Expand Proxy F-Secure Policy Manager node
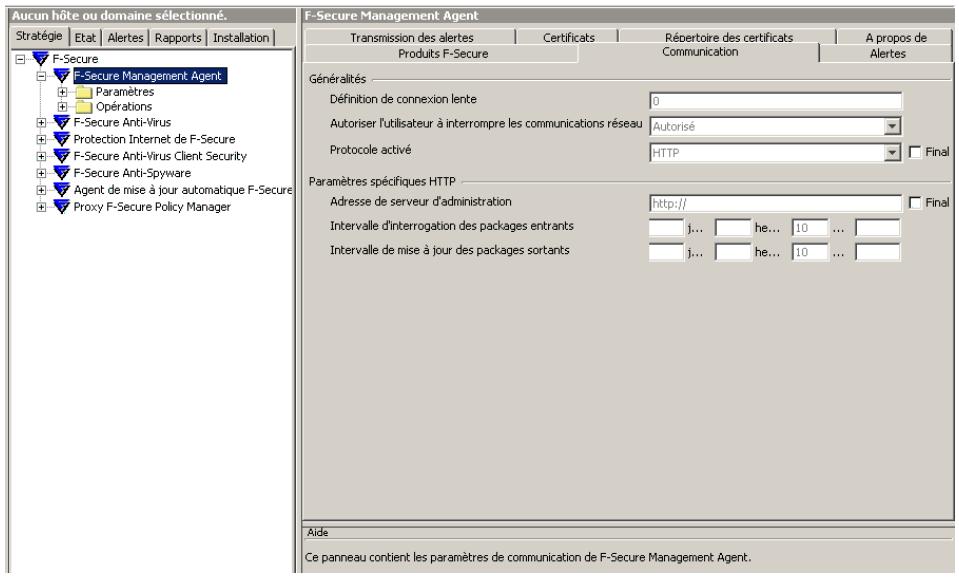 click(x=42, y=207)
